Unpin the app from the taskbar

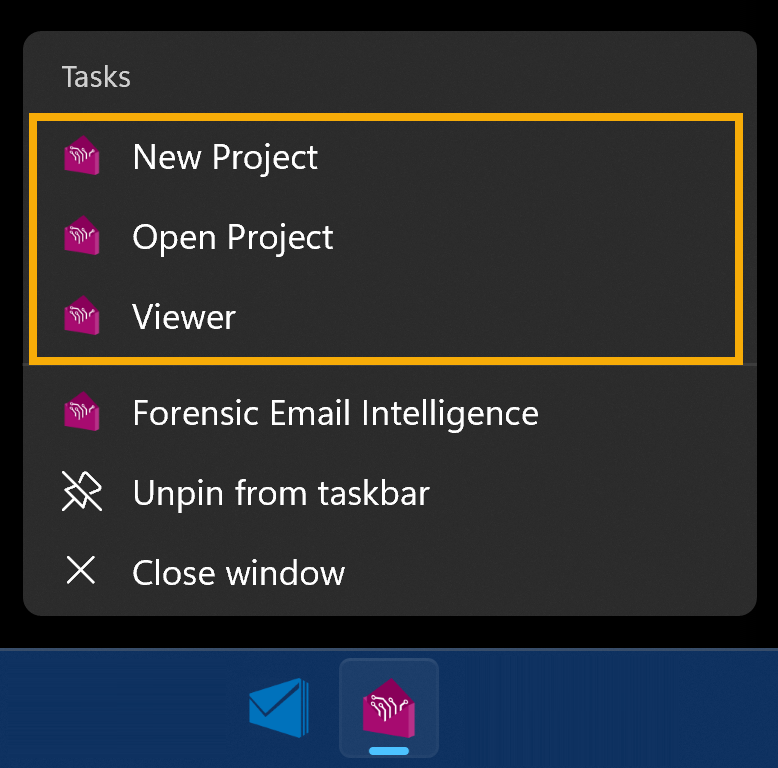coord(281,493)
